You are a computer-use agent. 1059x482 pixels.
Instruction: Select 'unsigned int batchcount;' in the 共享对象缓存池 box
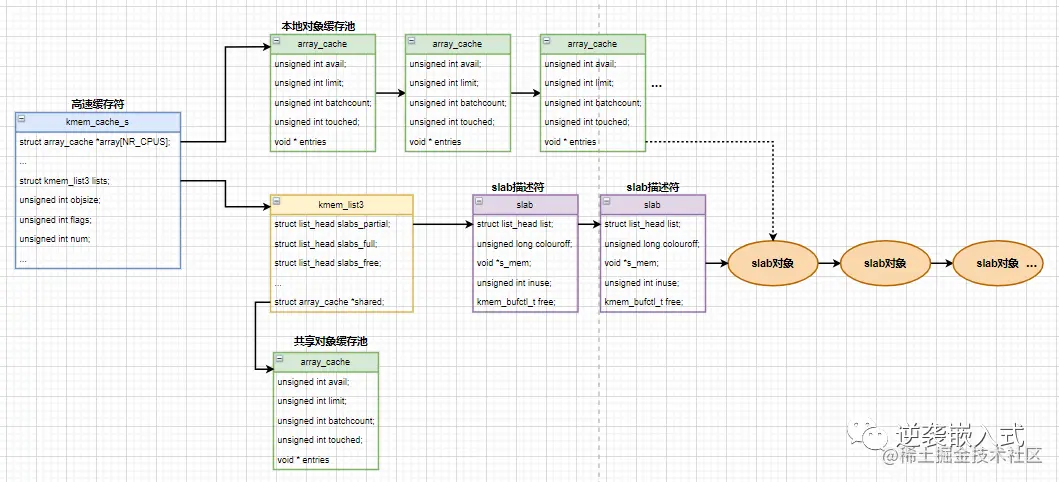326,421
